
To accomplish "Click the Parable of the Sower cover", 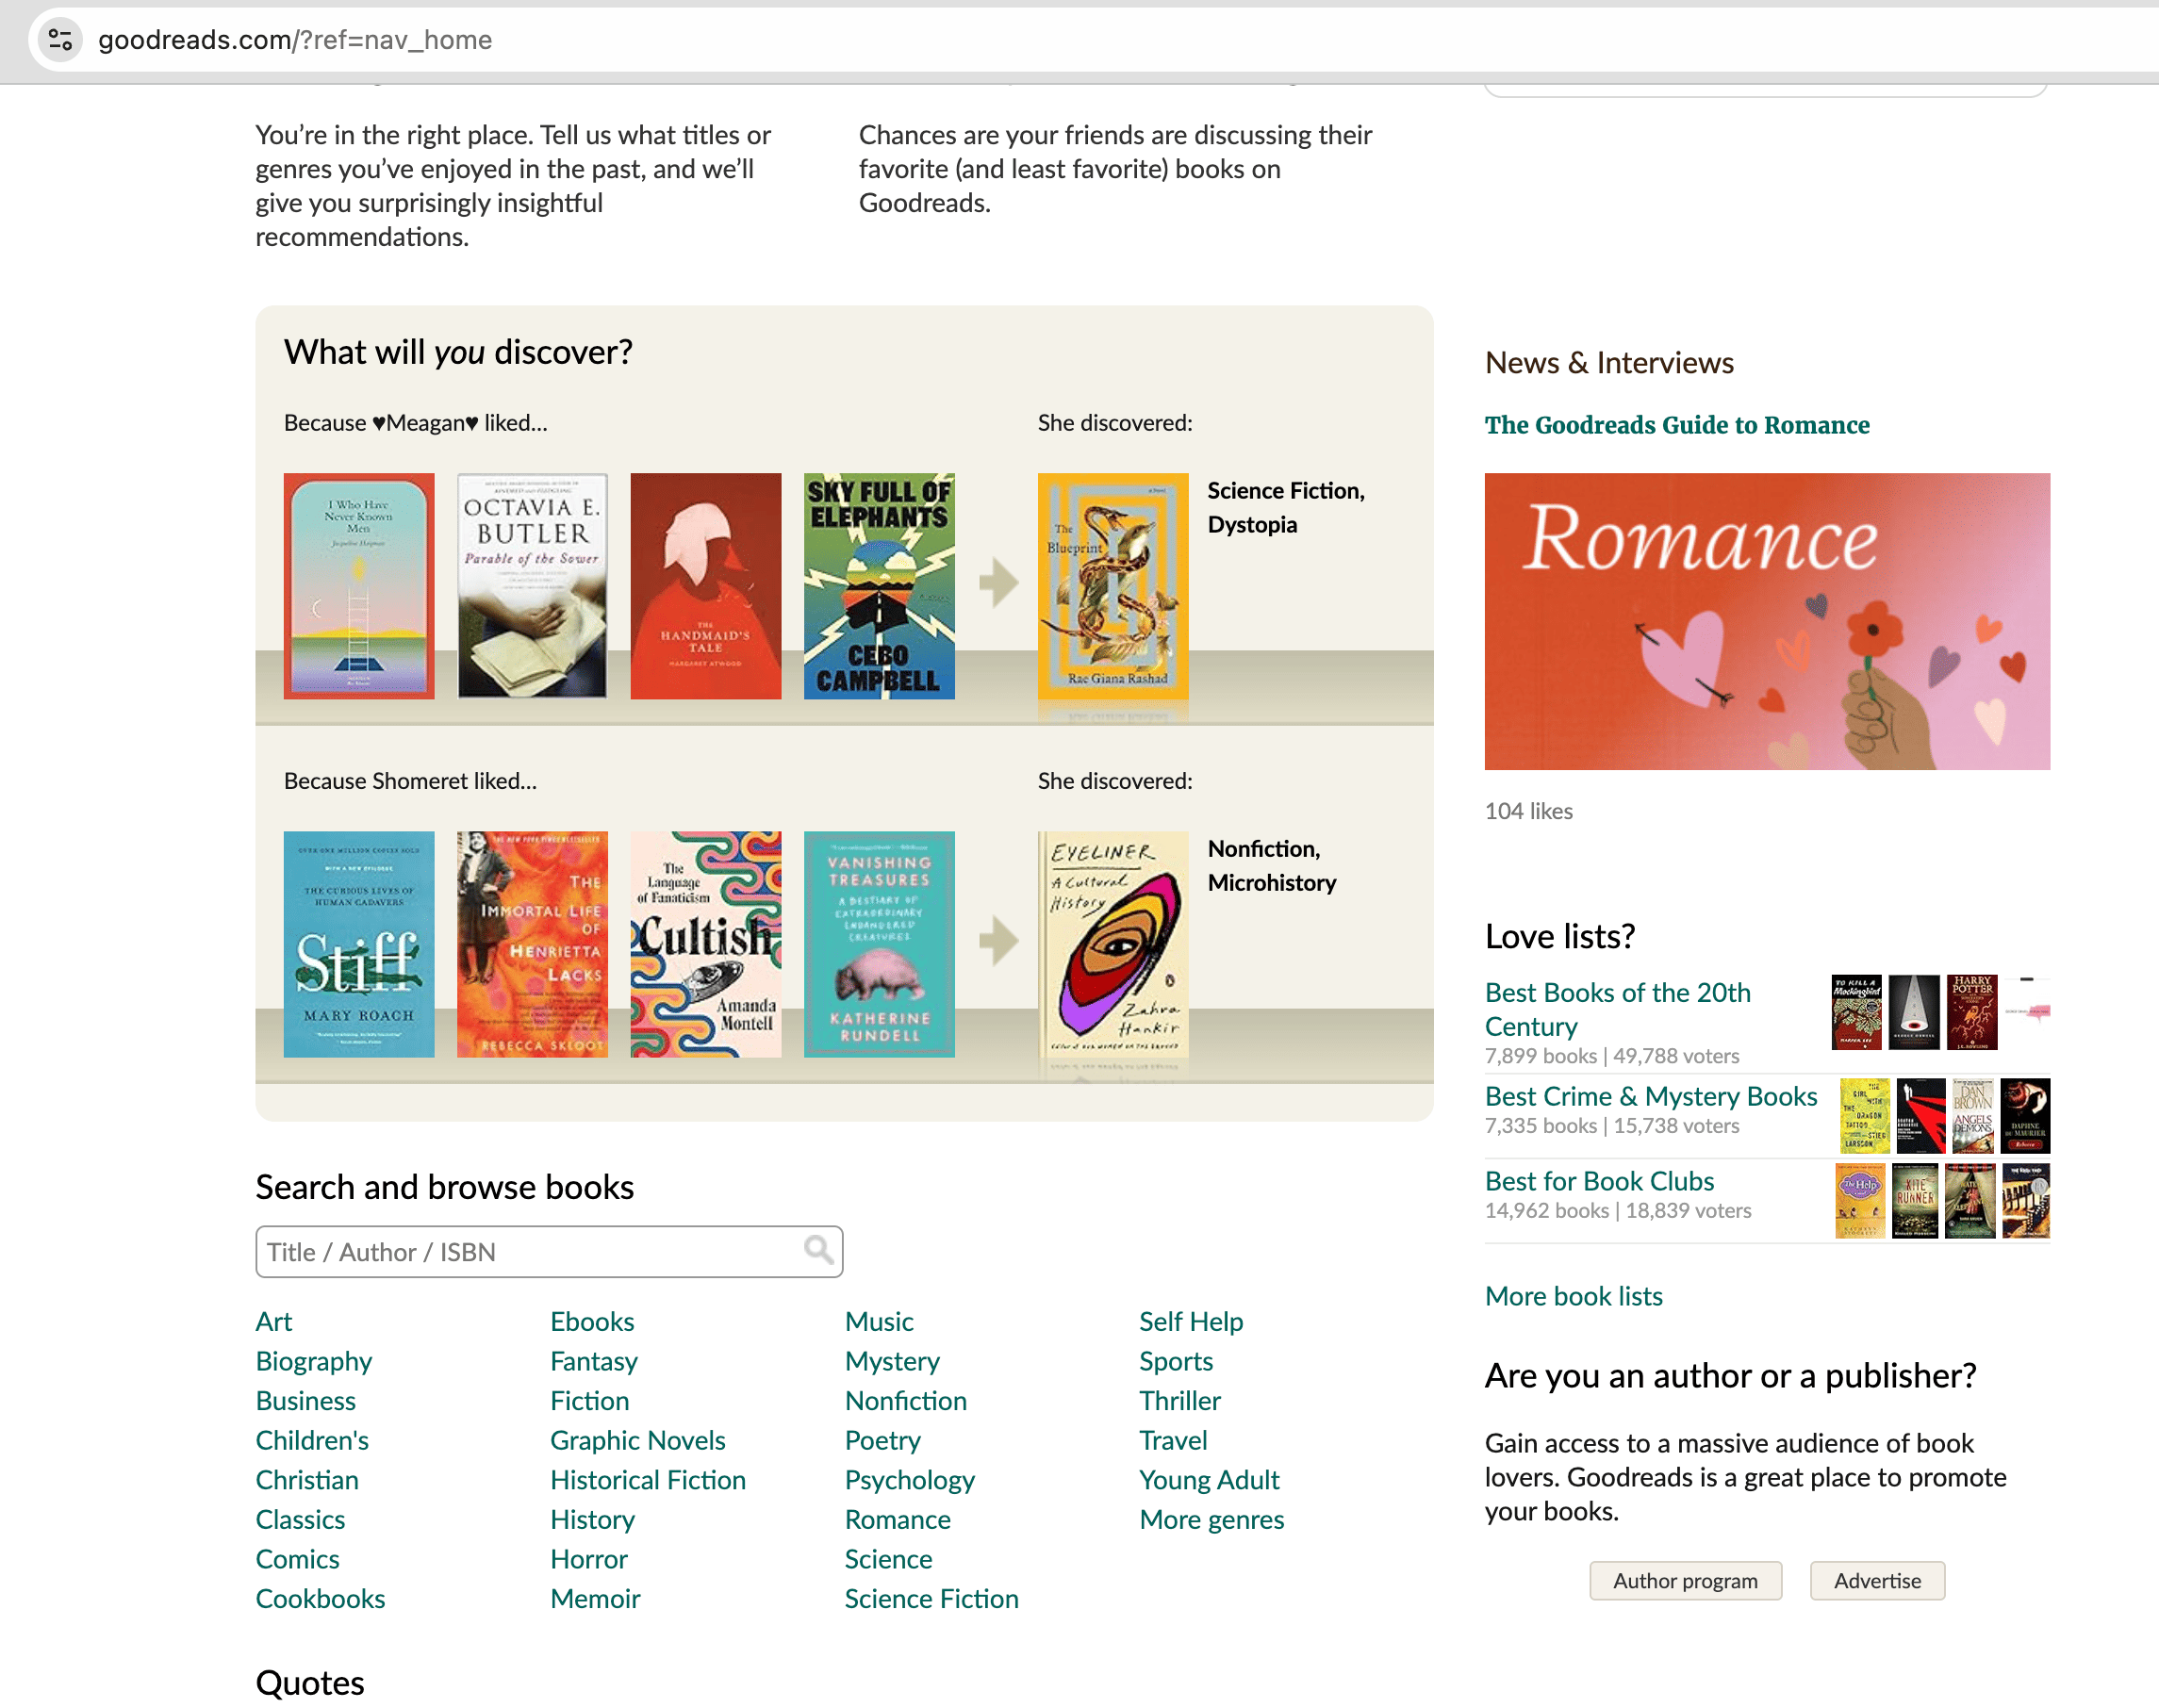I will point(532,586).
